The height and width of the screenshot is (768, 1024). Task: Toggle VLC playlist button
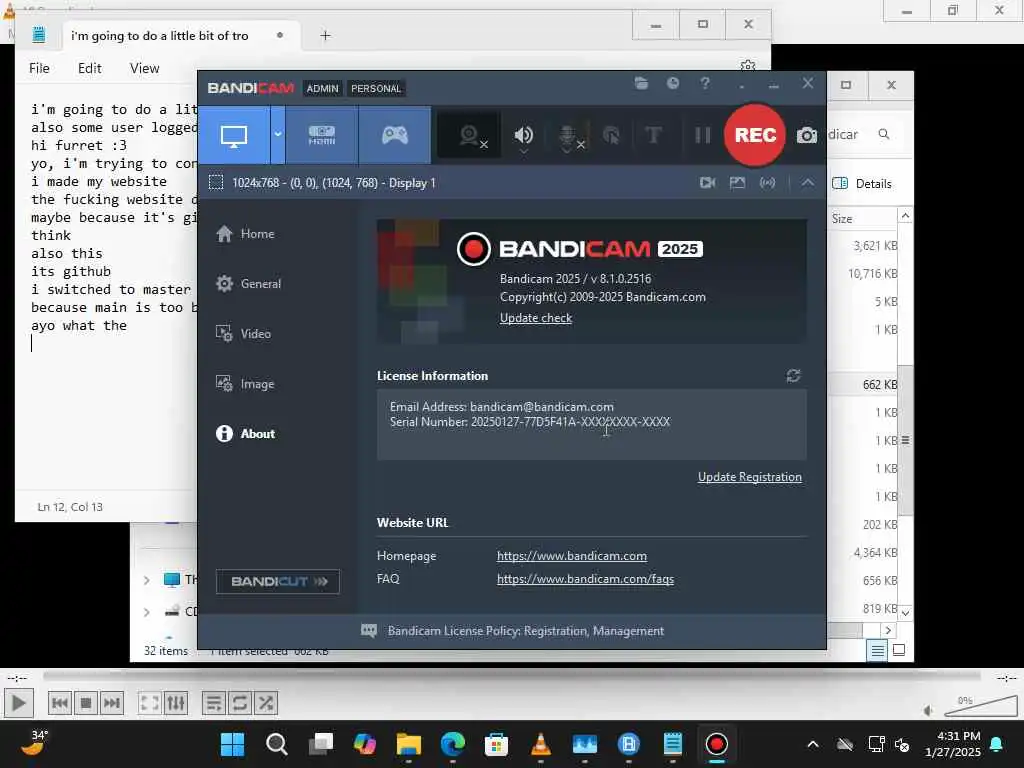click(x=214, y=703)
